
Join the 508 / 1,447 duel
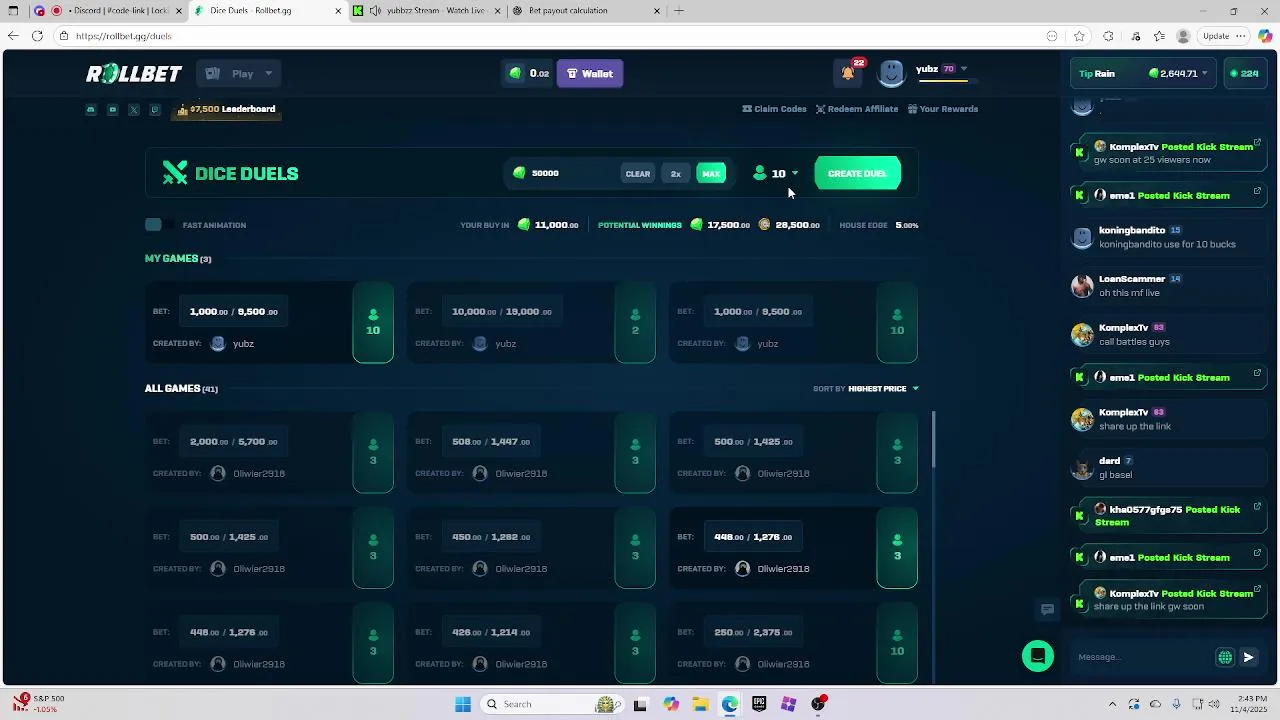(532, 452)
